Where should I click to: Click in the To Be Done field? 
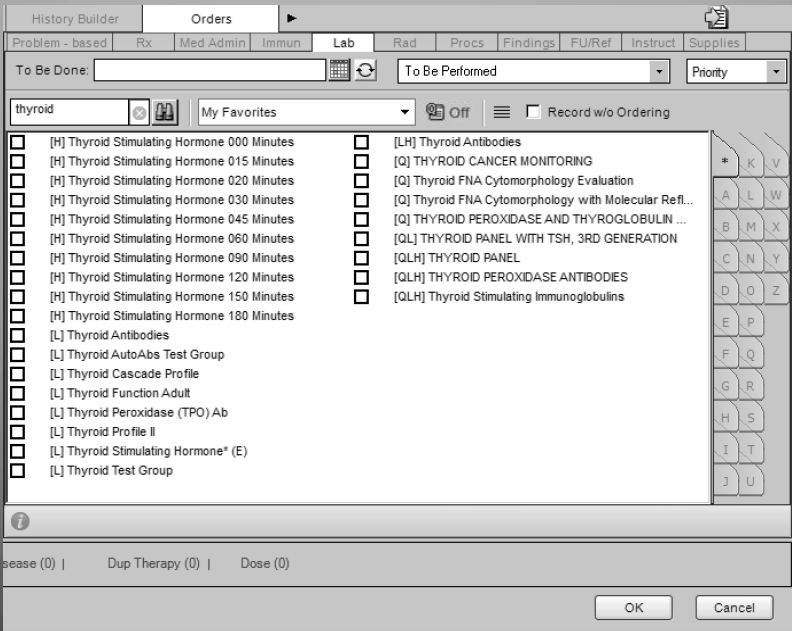tap(210, 72)
